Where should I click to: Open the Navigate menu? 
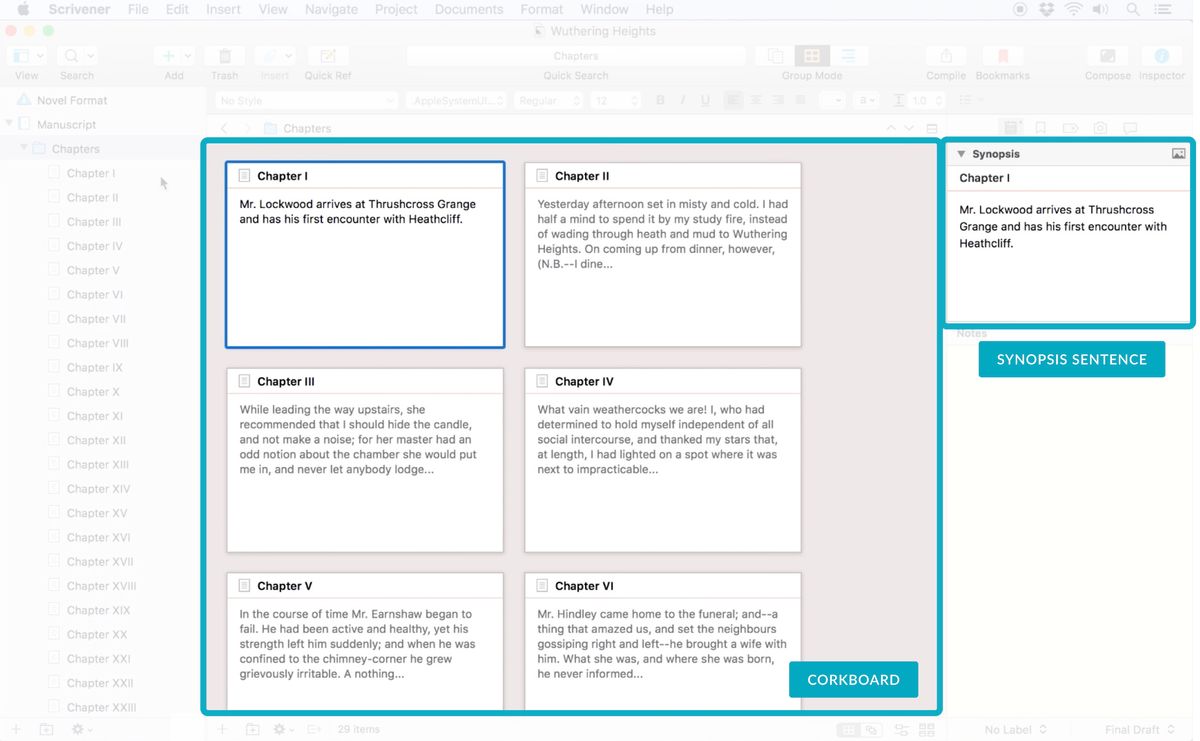(x=331, y=9)
